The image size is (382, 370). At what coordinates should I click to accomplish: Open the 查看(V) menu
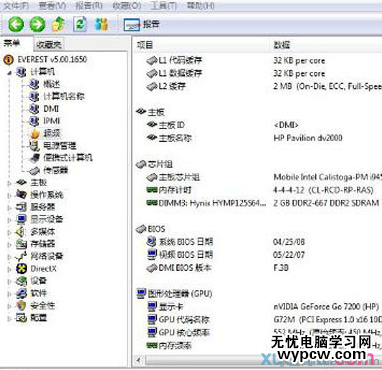[52, 6]
